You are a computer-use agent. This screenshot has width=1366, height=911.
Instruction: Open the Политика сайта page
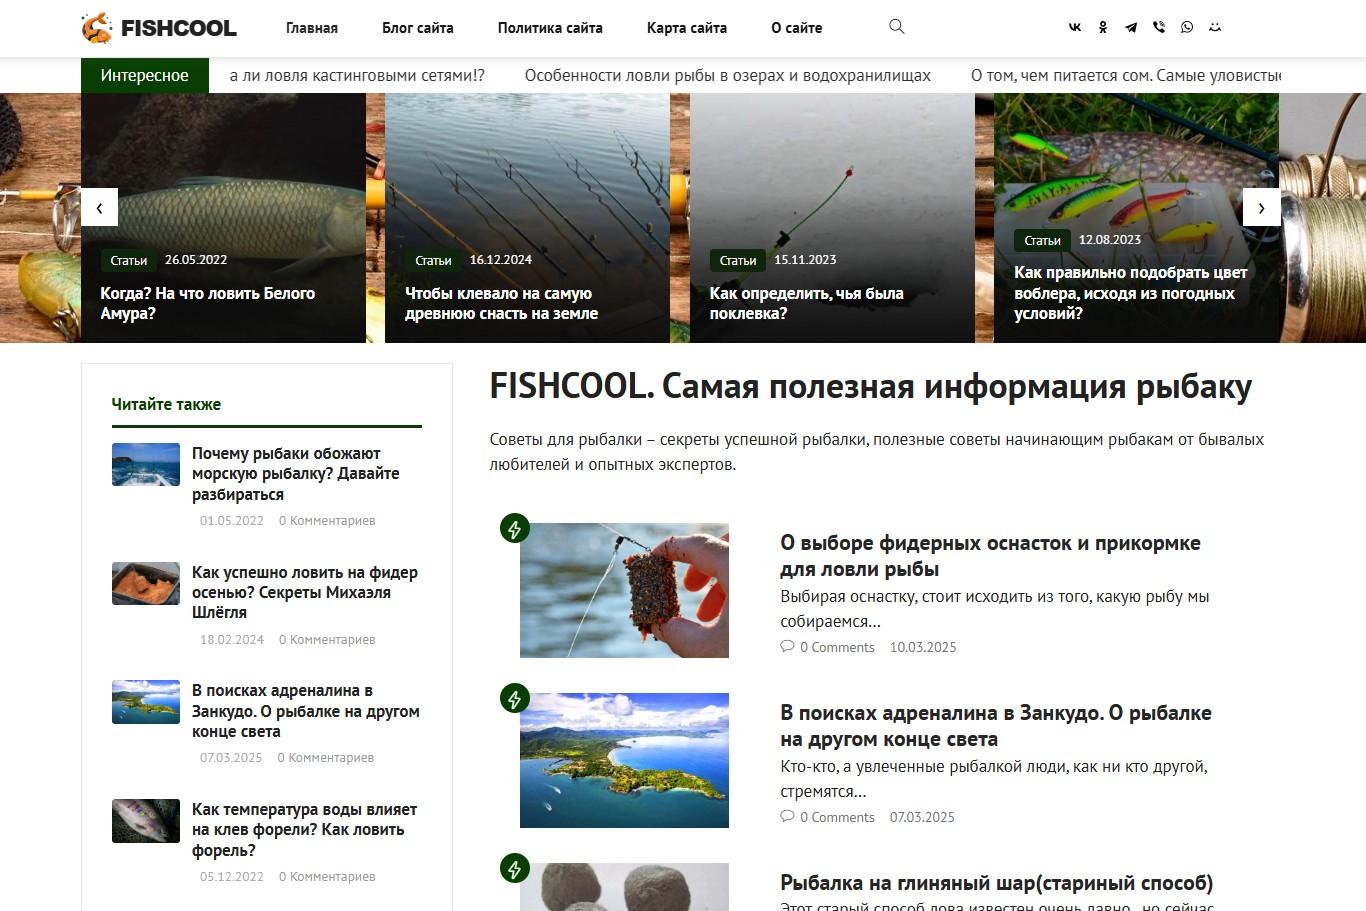pyautogui.click(x=550, y=28)
